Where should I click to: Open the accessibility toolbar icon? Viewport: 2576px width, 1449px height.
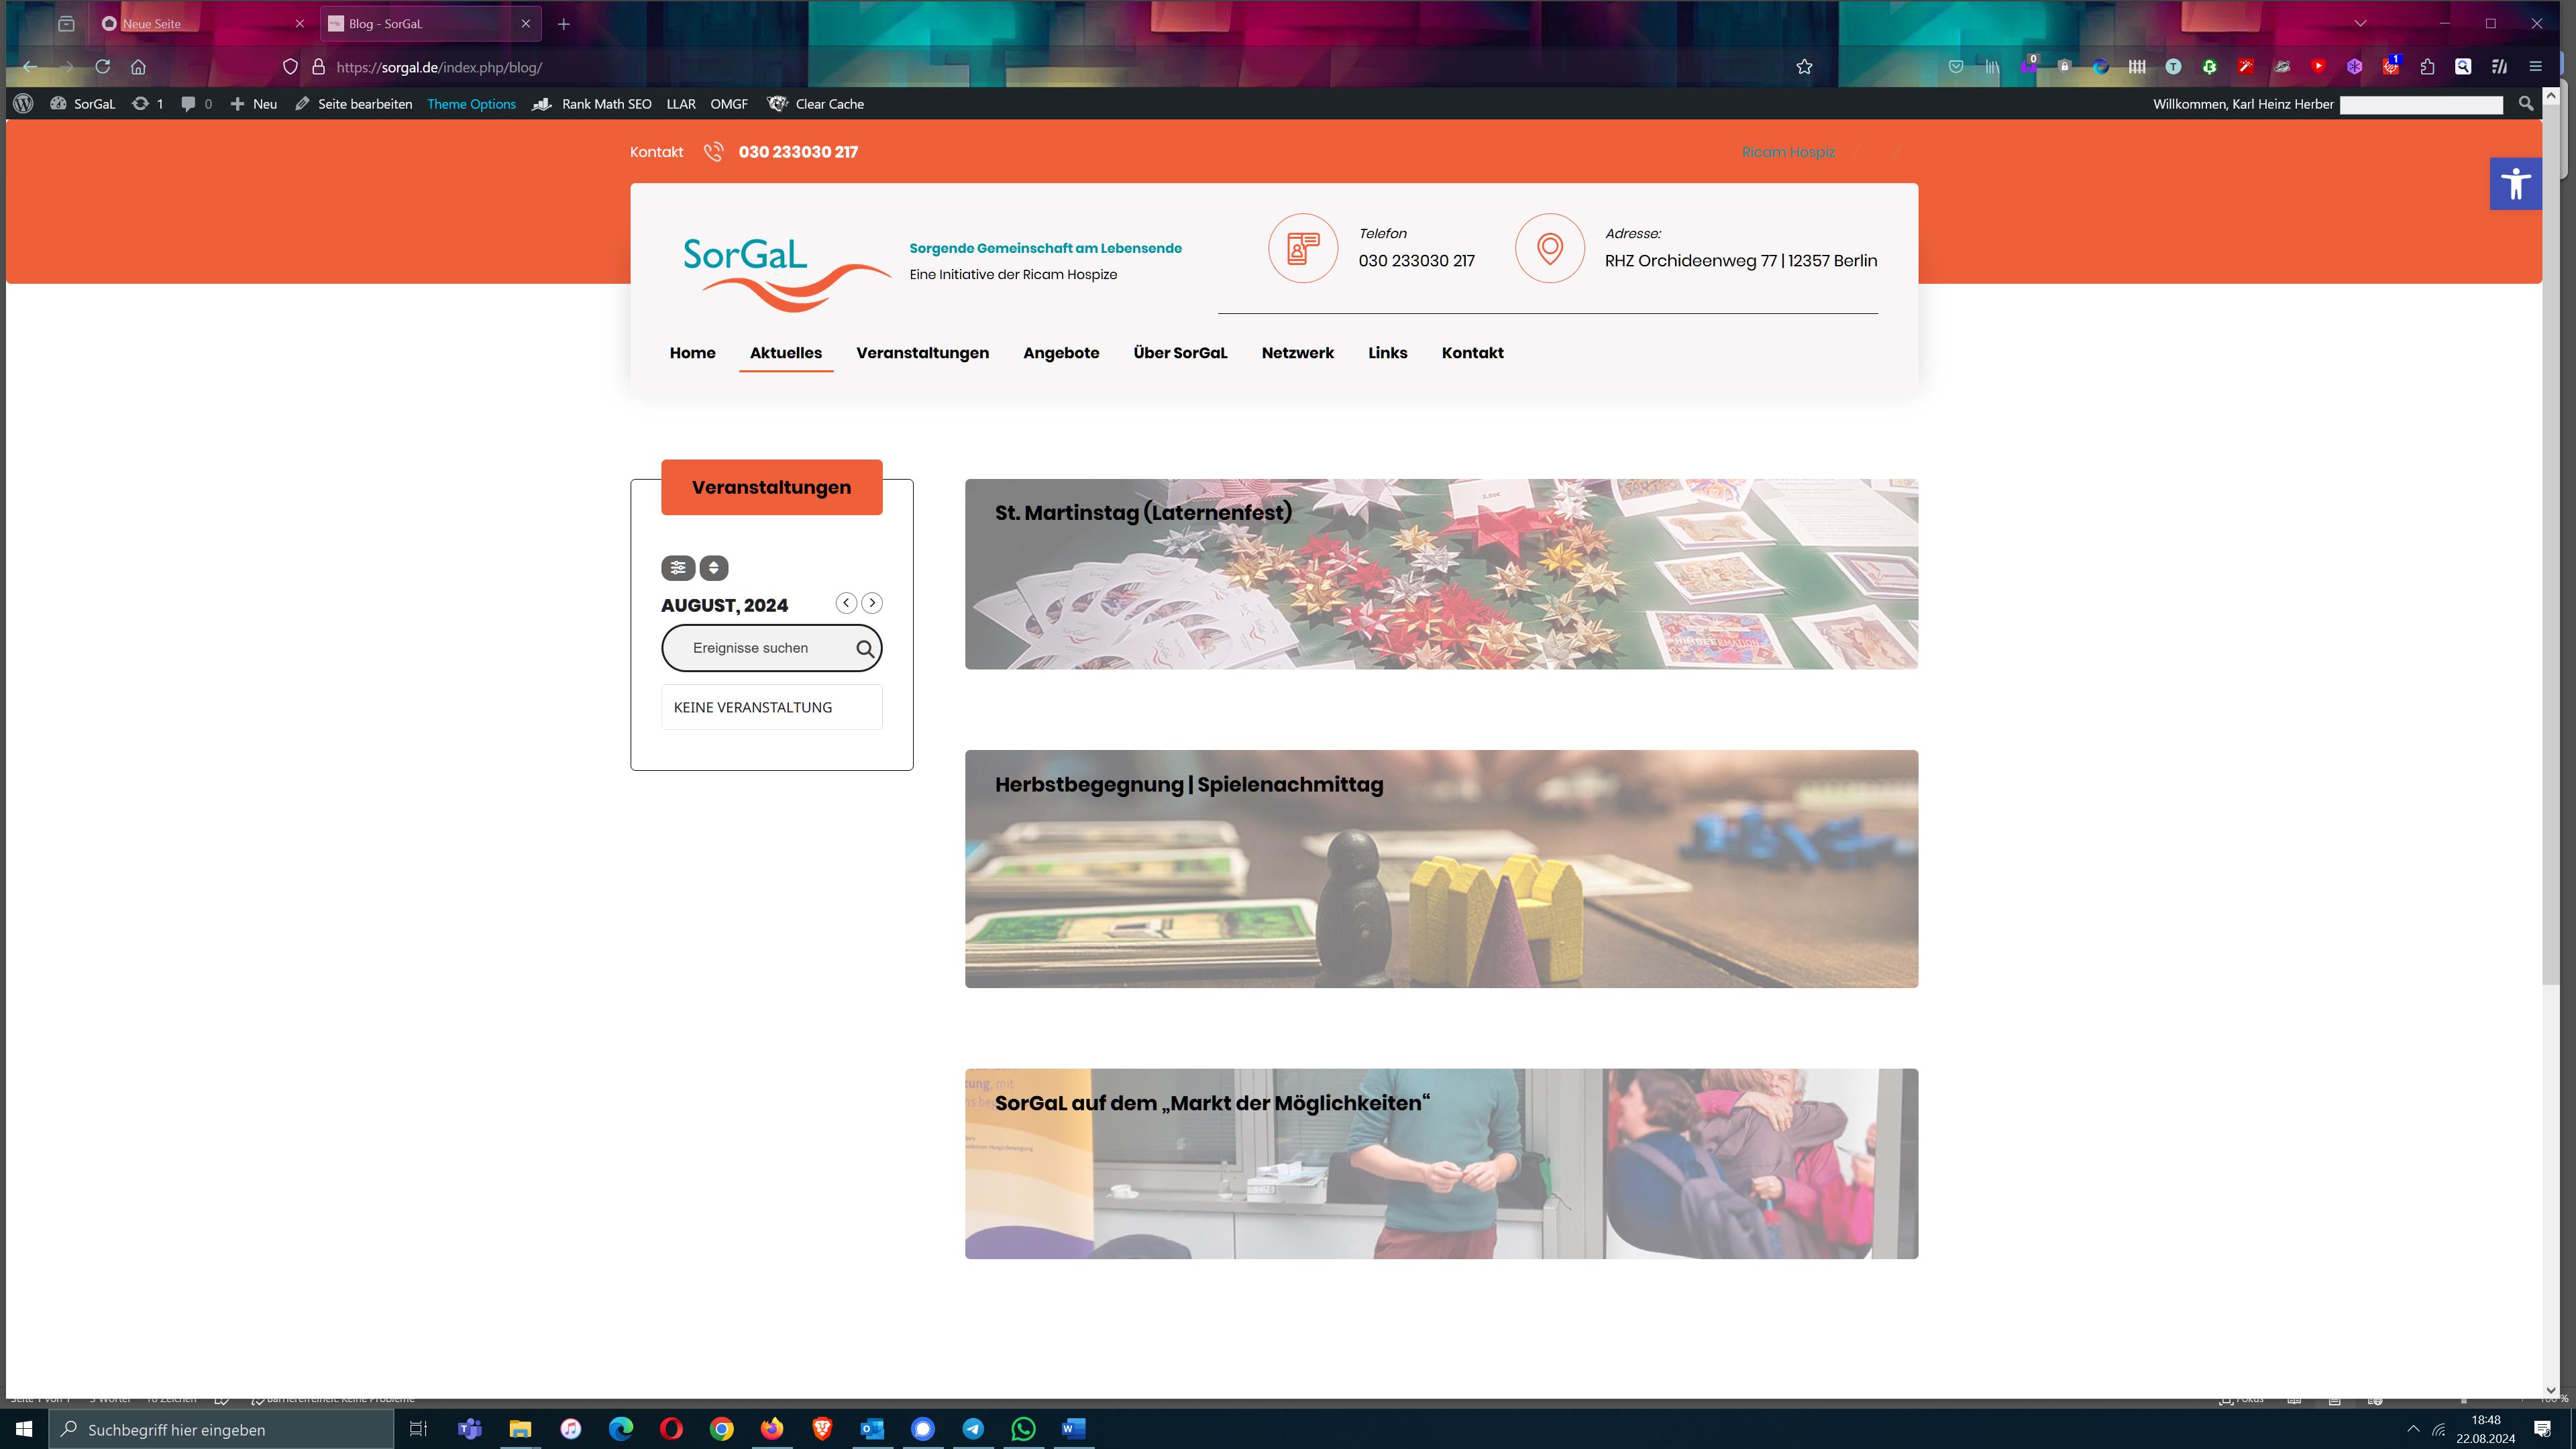click(x=2515, y=184)
